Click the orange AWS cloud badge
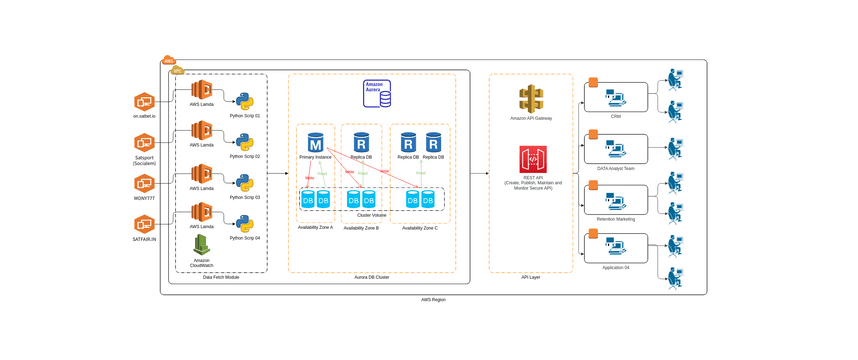This screenshot has height=360, width=858. tap(169, 60)
